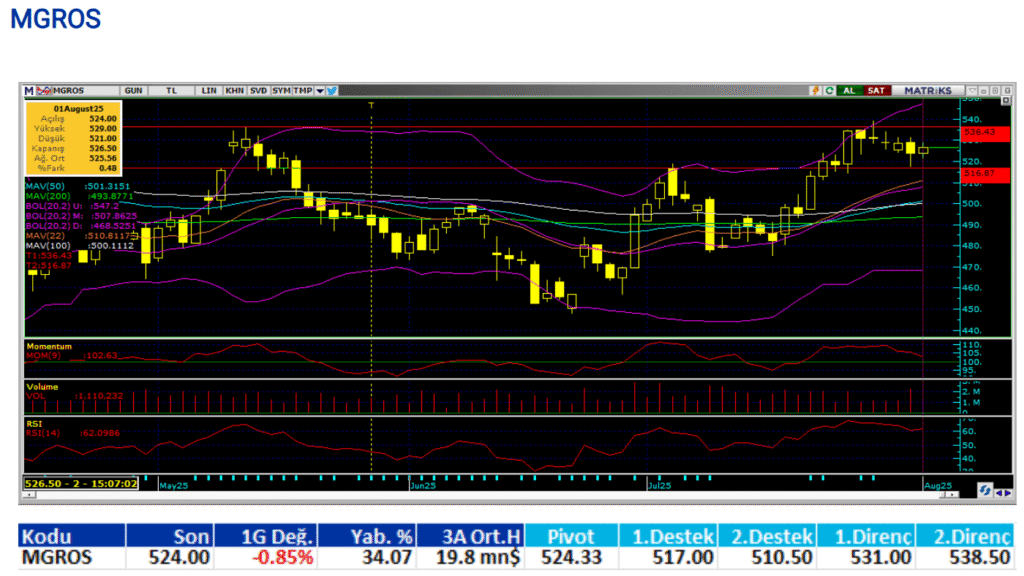1024x576 pixels.
Task: Click the 1.Destek column header
Action: [x=669, y=536]
